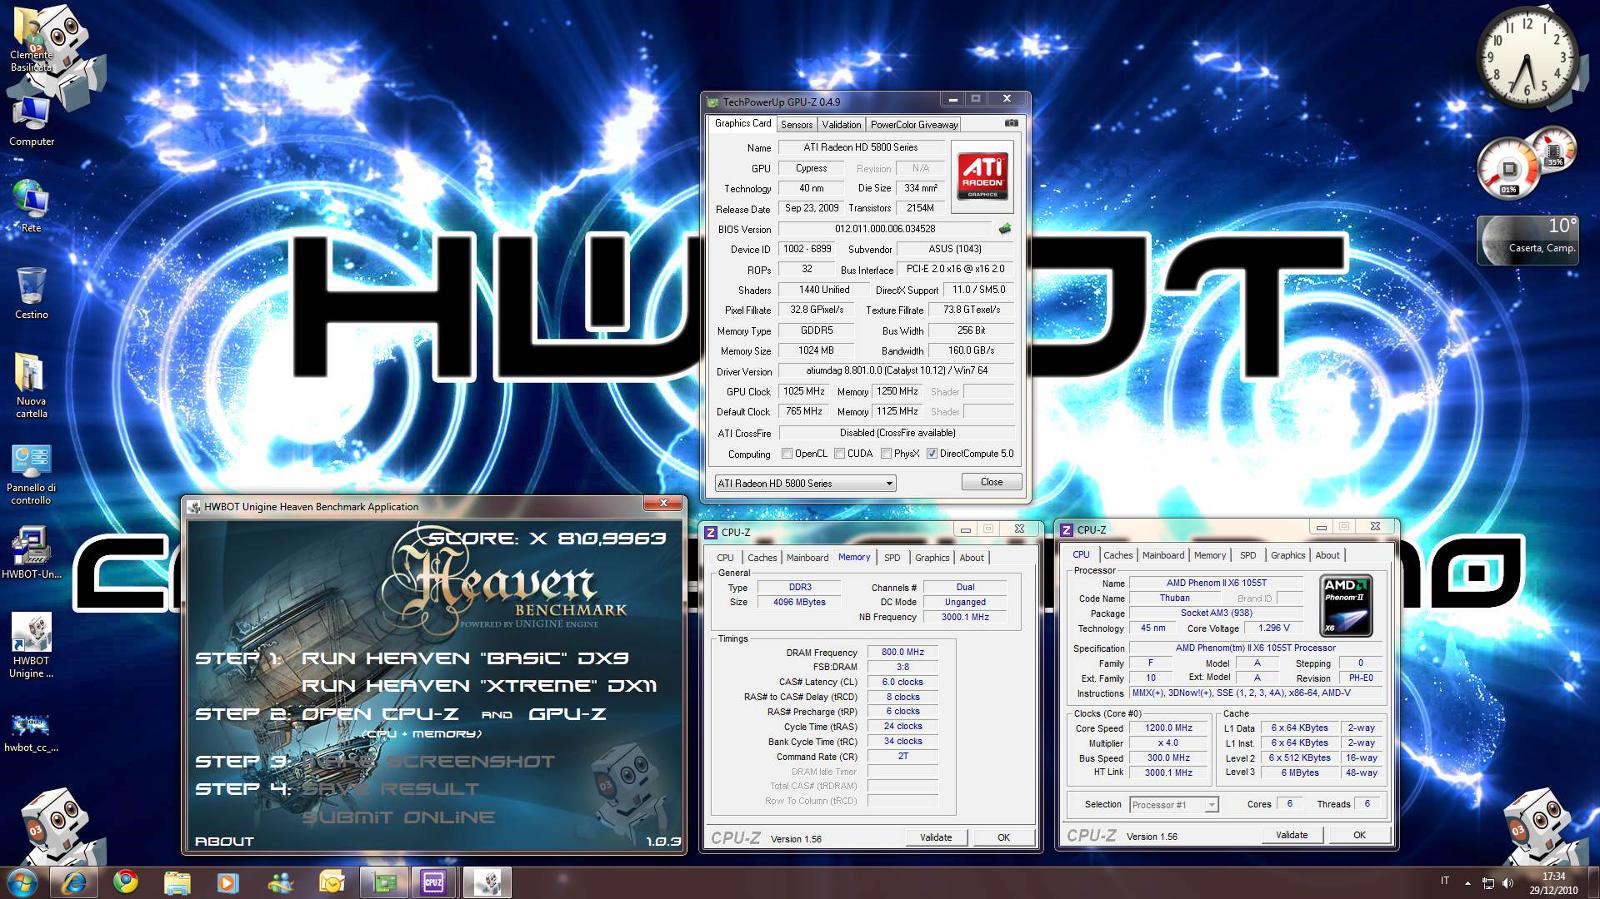The width and height of the screenshot is (1600, 899).
Task: Click the volume speaker tray icon
Action: click(1507, 883)
